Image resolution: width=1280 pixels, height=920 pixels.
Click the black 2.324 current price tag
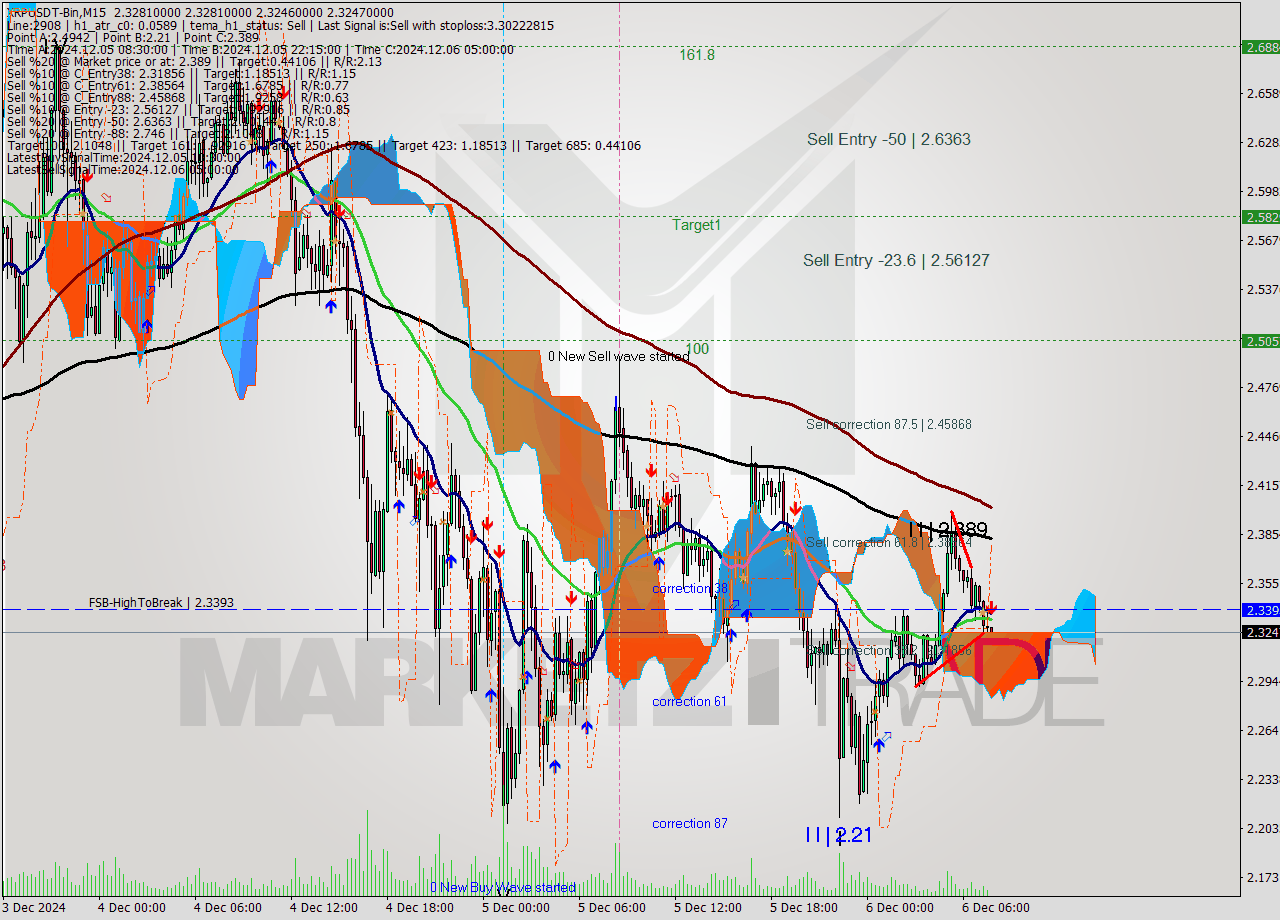[x=1260, y=632]
